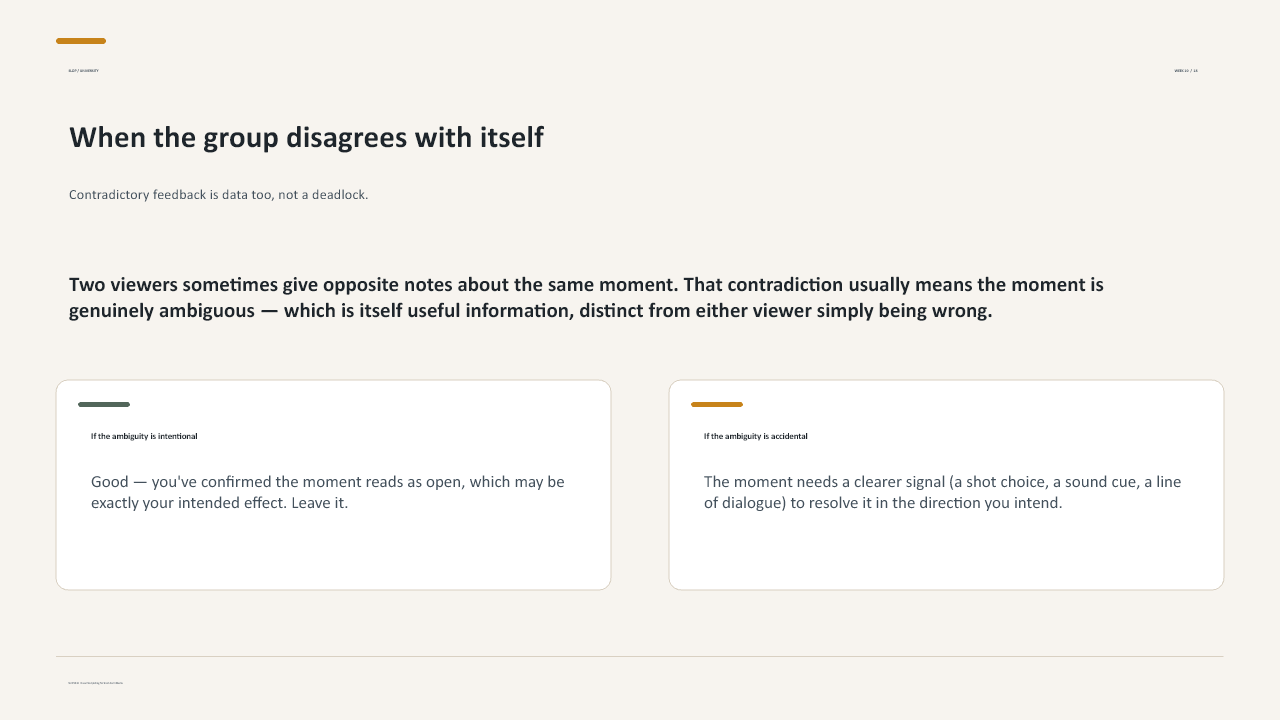Click the orange accent bar in right card
This screenshot has height=720, width=1280.
(717, 405)
